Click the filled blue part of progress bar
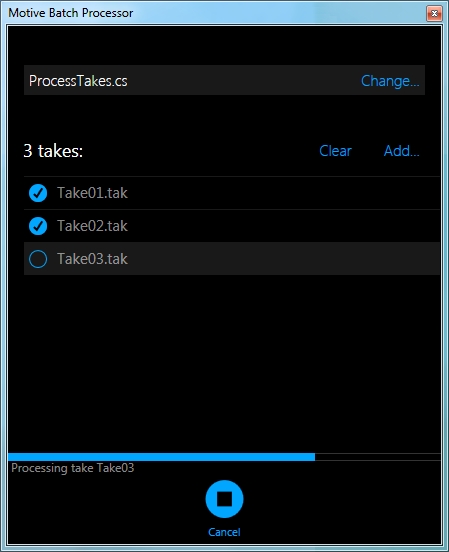449x552 pixels. coord(161,457)
